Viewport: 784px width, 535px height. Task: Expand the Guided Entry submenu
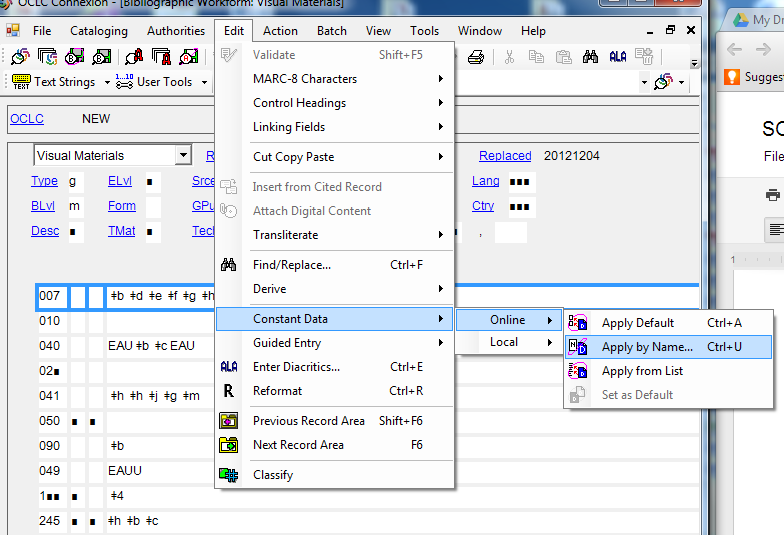pyautogui.click(x=440, y=342)
